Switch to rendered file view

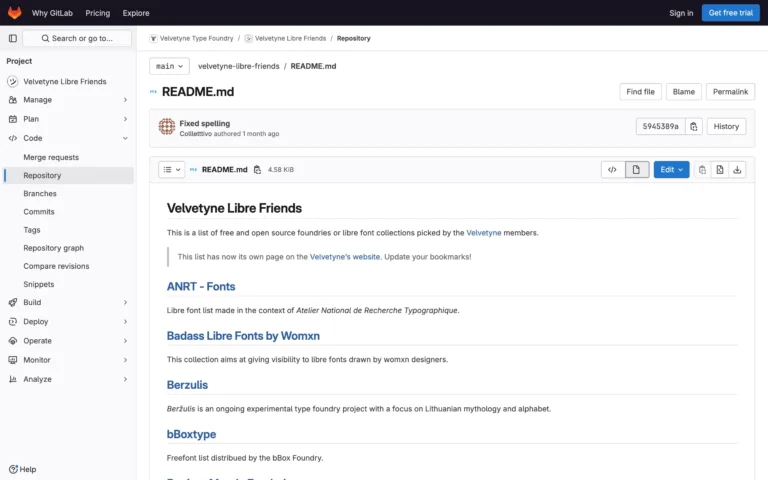[x=636, y=170]
